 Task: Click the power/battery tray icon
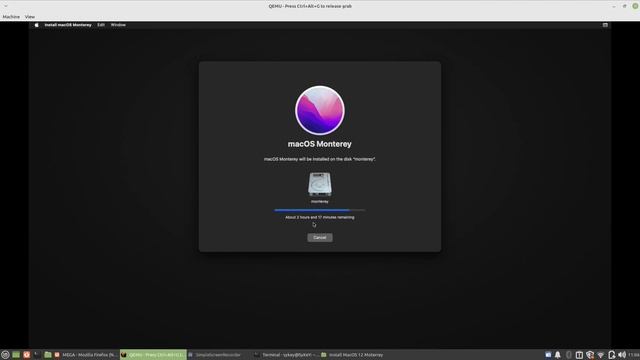pos(611,355)
